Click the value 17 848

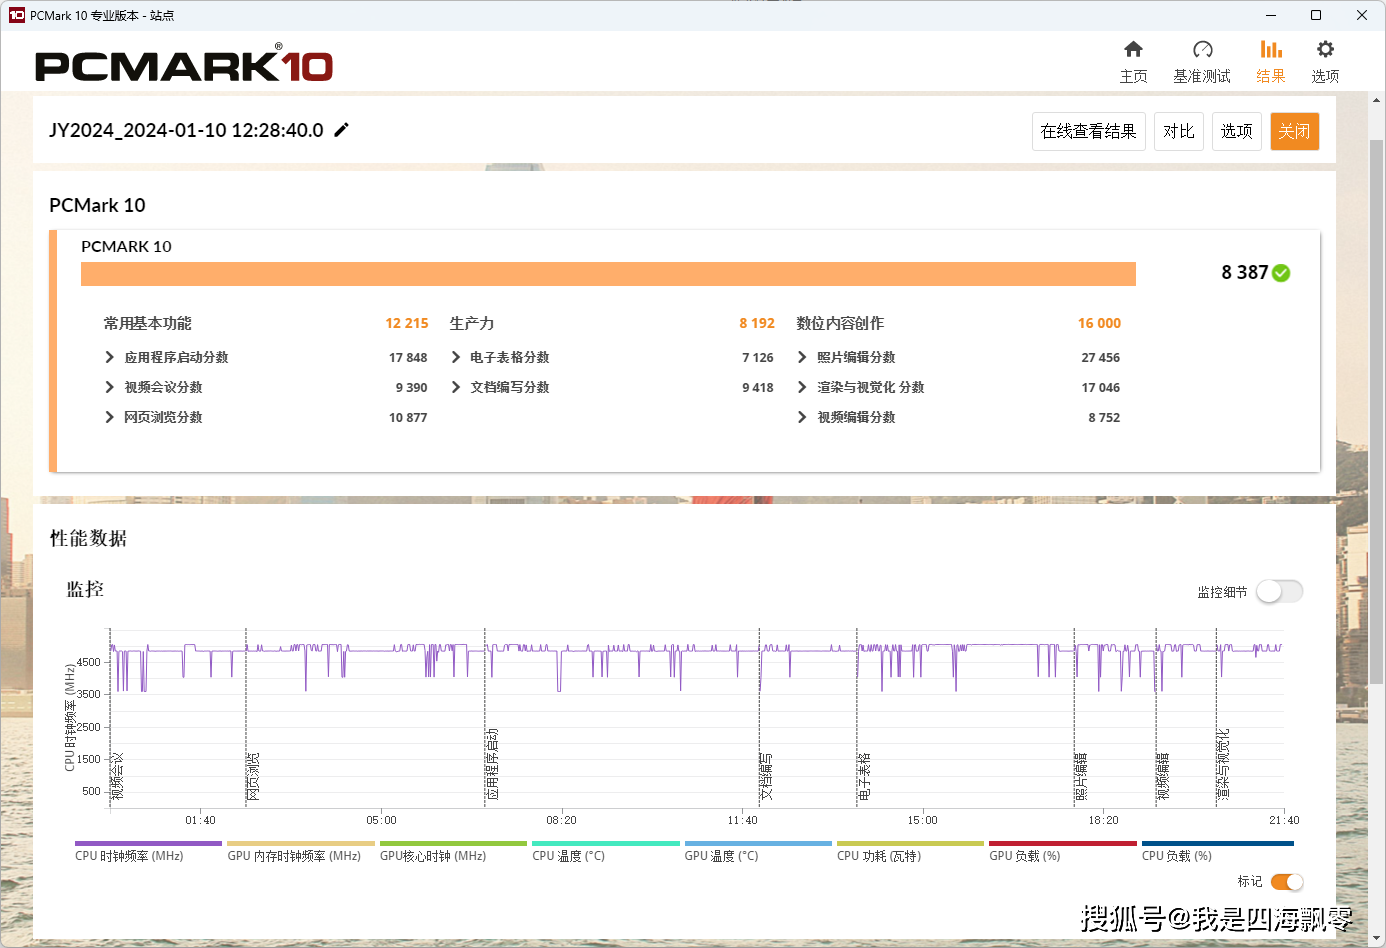408,357
